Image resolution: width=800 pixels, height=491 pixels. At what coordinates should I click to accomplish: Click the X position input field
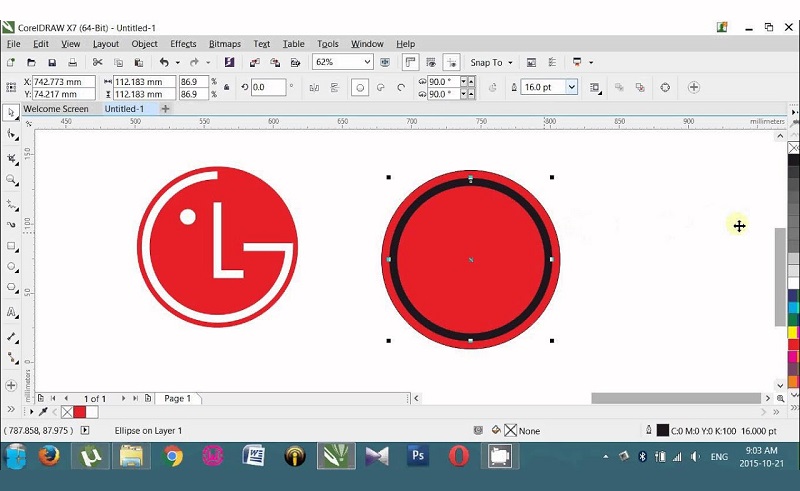coord(62,81)
